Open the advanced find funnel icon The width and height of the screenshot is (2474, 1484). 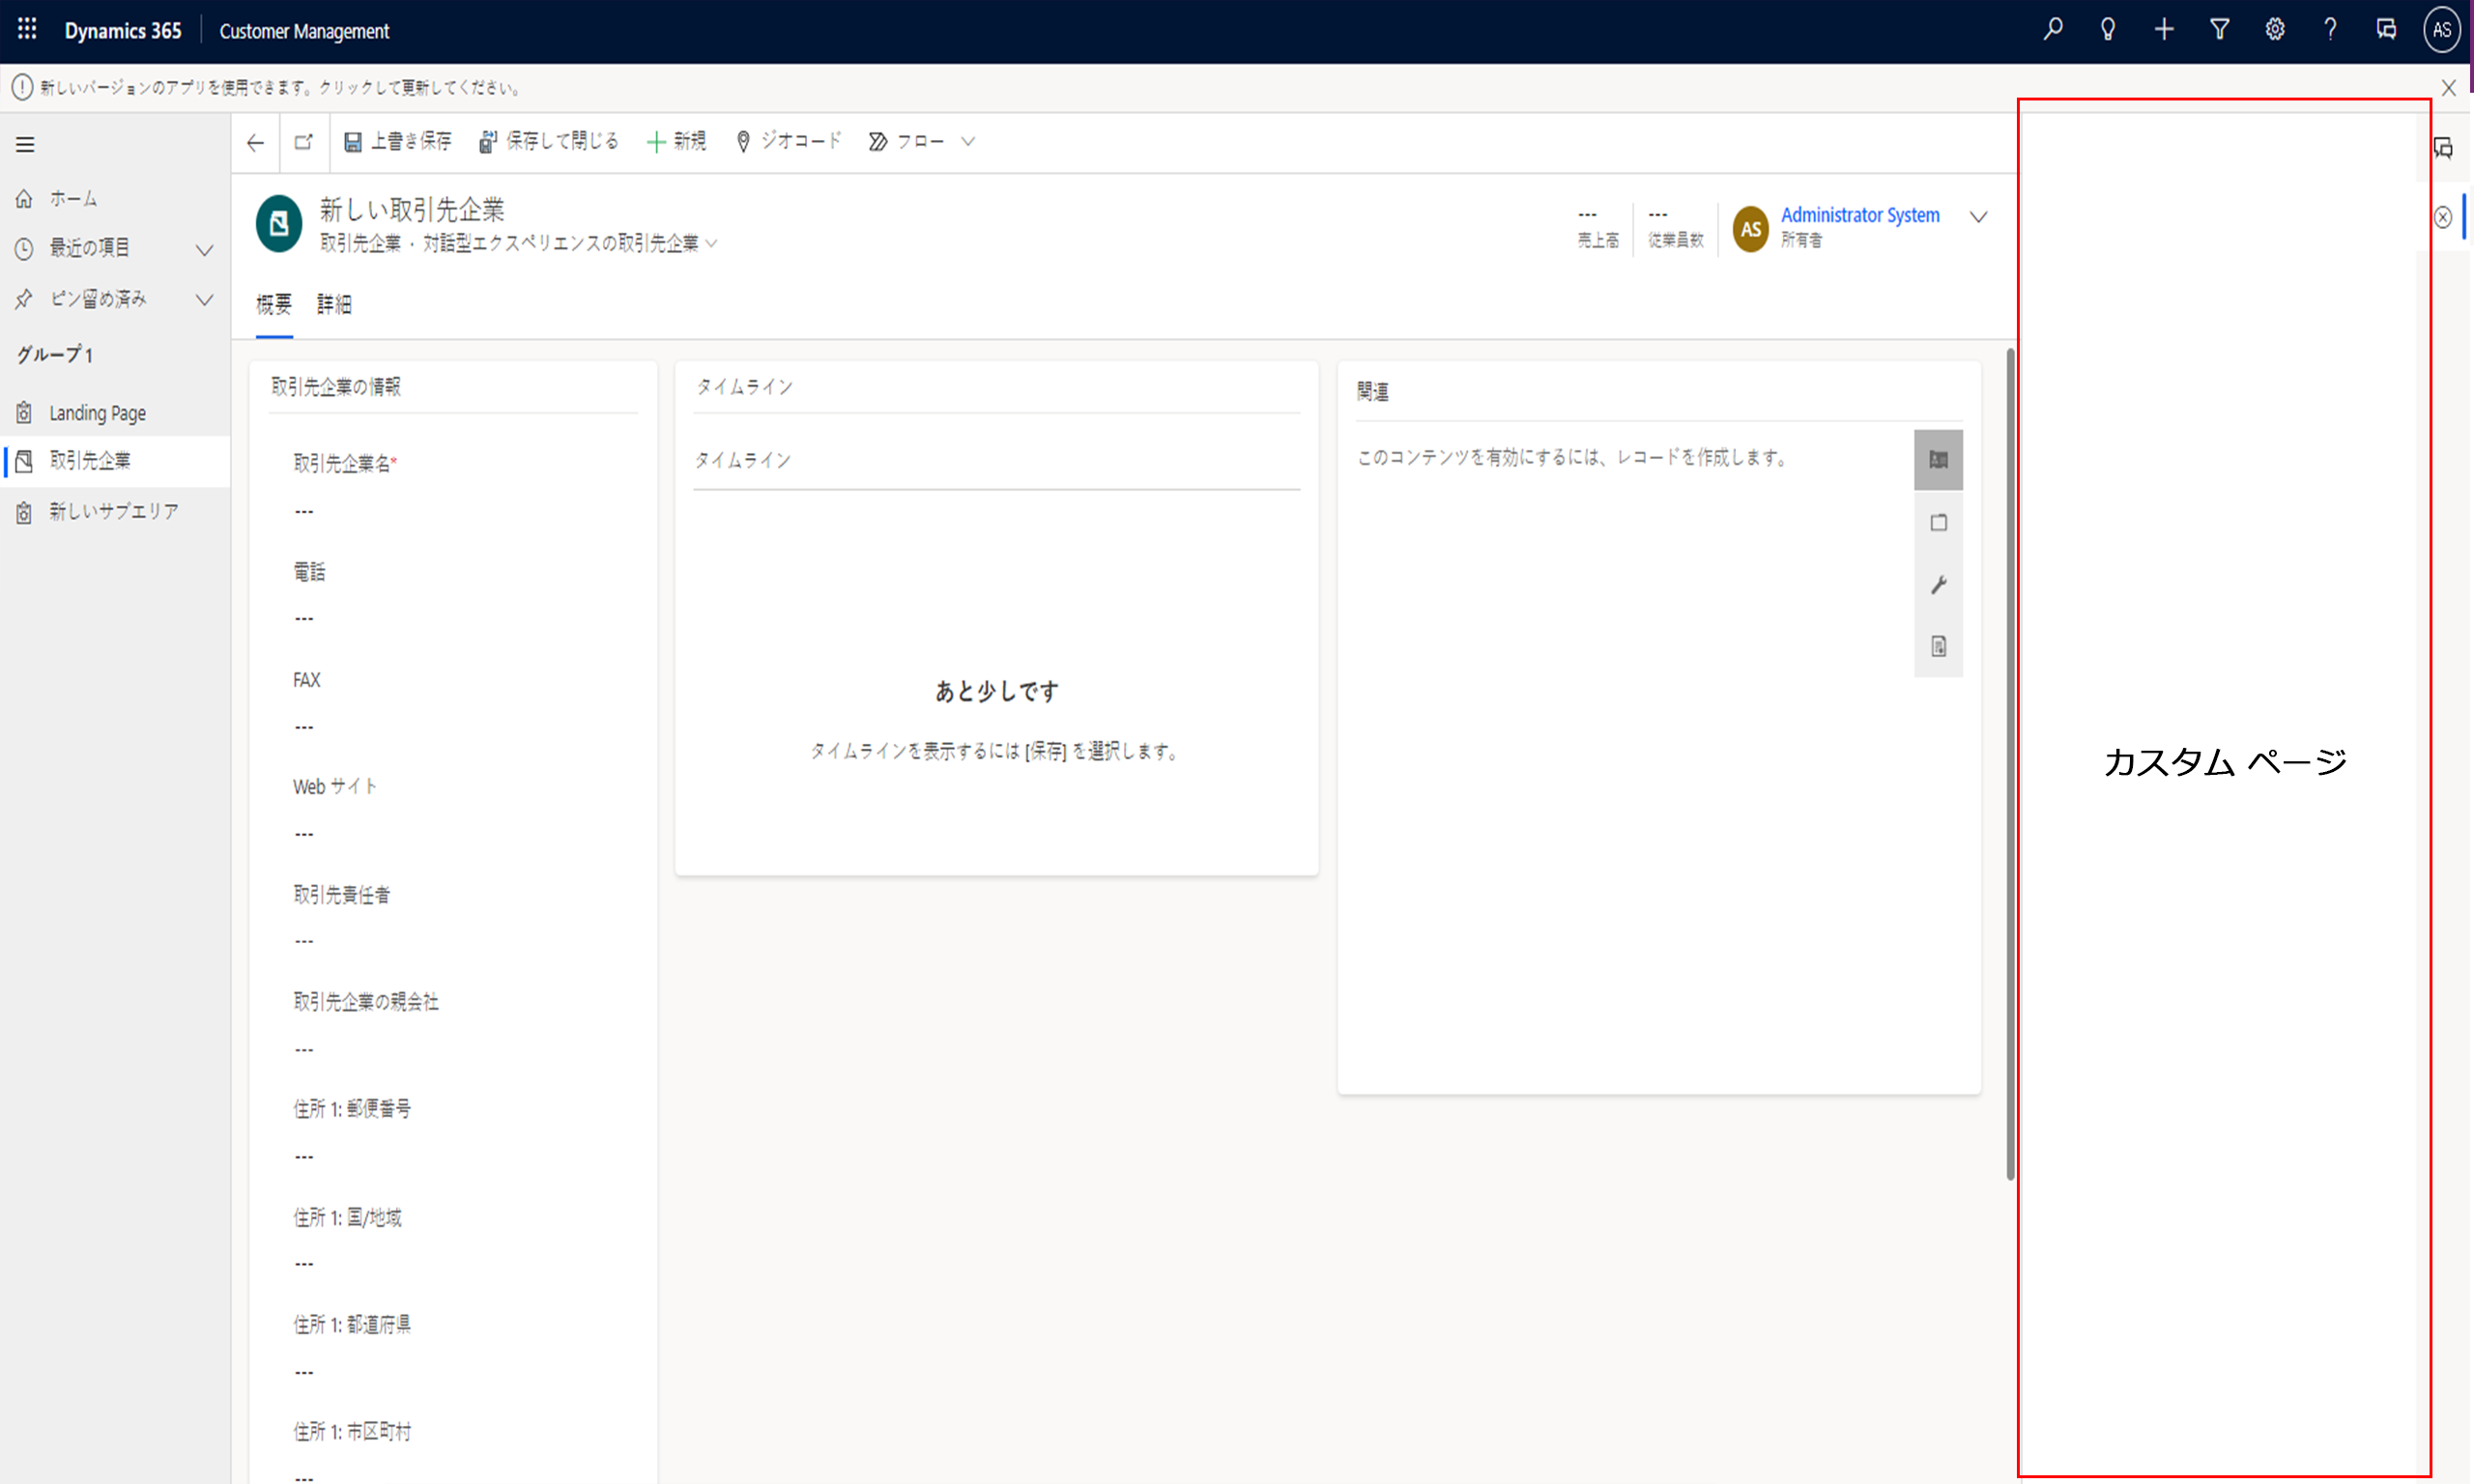pyautogui.click(x=2220, y=30)
